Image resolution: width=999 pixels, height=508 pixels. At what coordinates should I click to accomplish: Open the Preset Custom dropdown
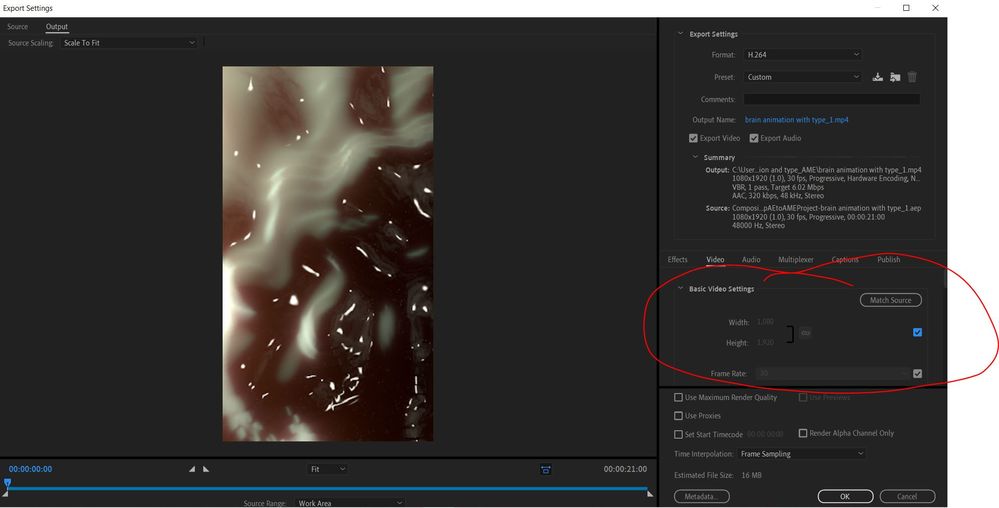coord(803,77)
